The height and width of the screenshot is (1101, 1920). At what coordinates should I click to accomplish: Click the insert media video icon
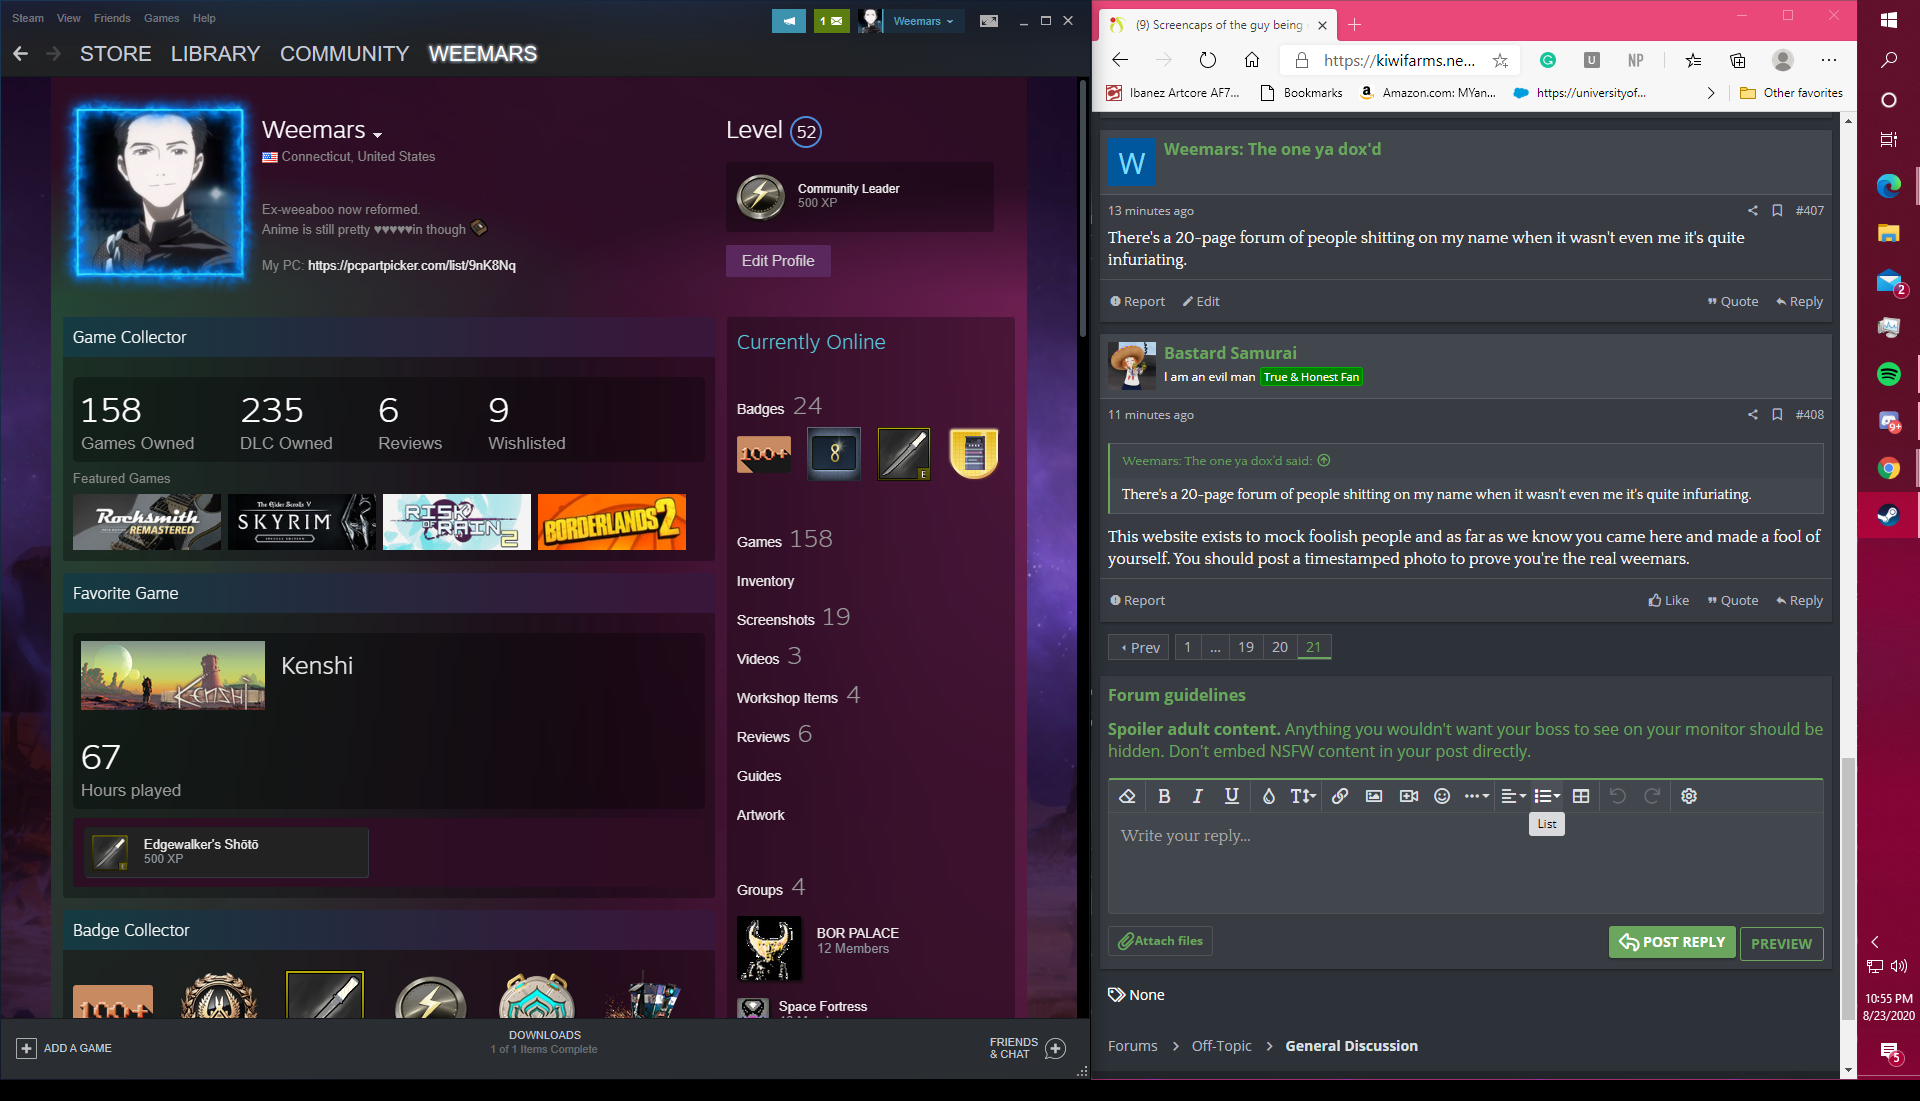point(1409,796)
